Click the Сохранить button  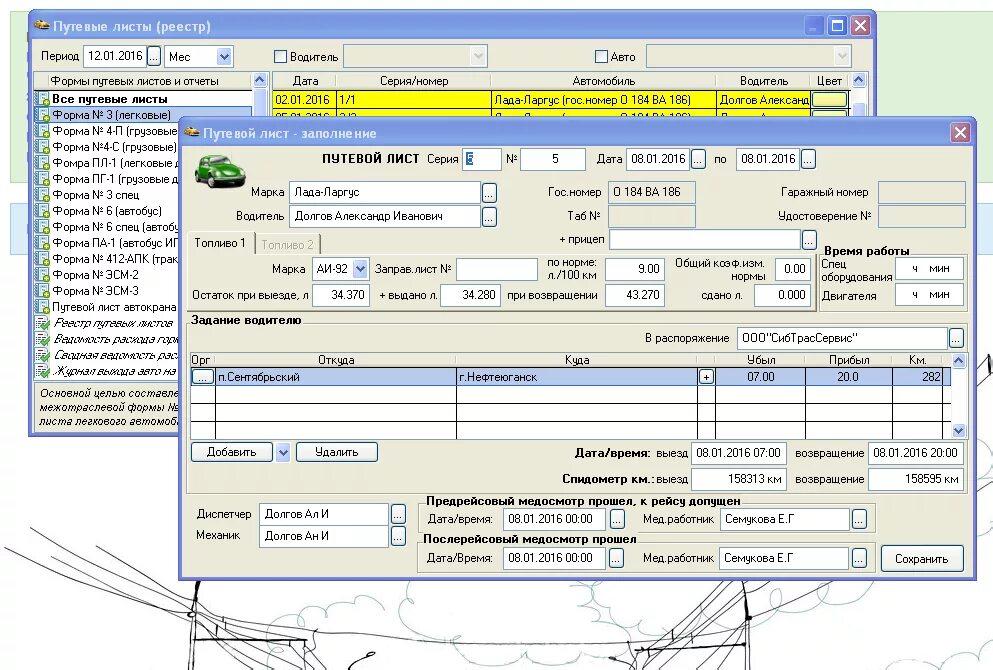click(922, 559)
